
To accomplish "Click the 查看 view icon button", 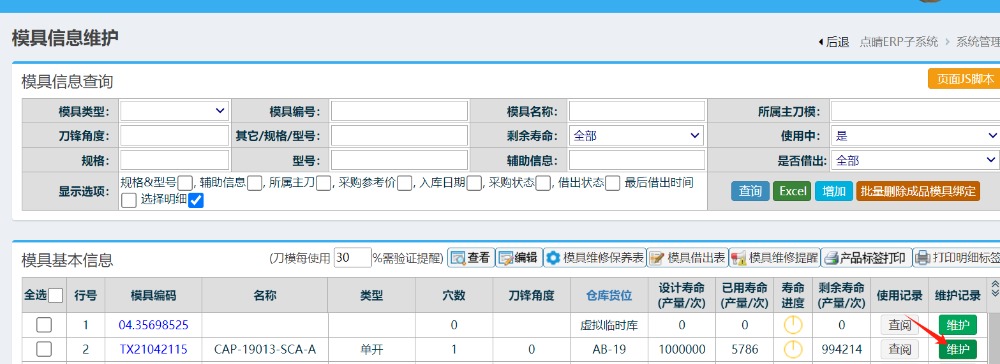I will click(x=471, y=258).
